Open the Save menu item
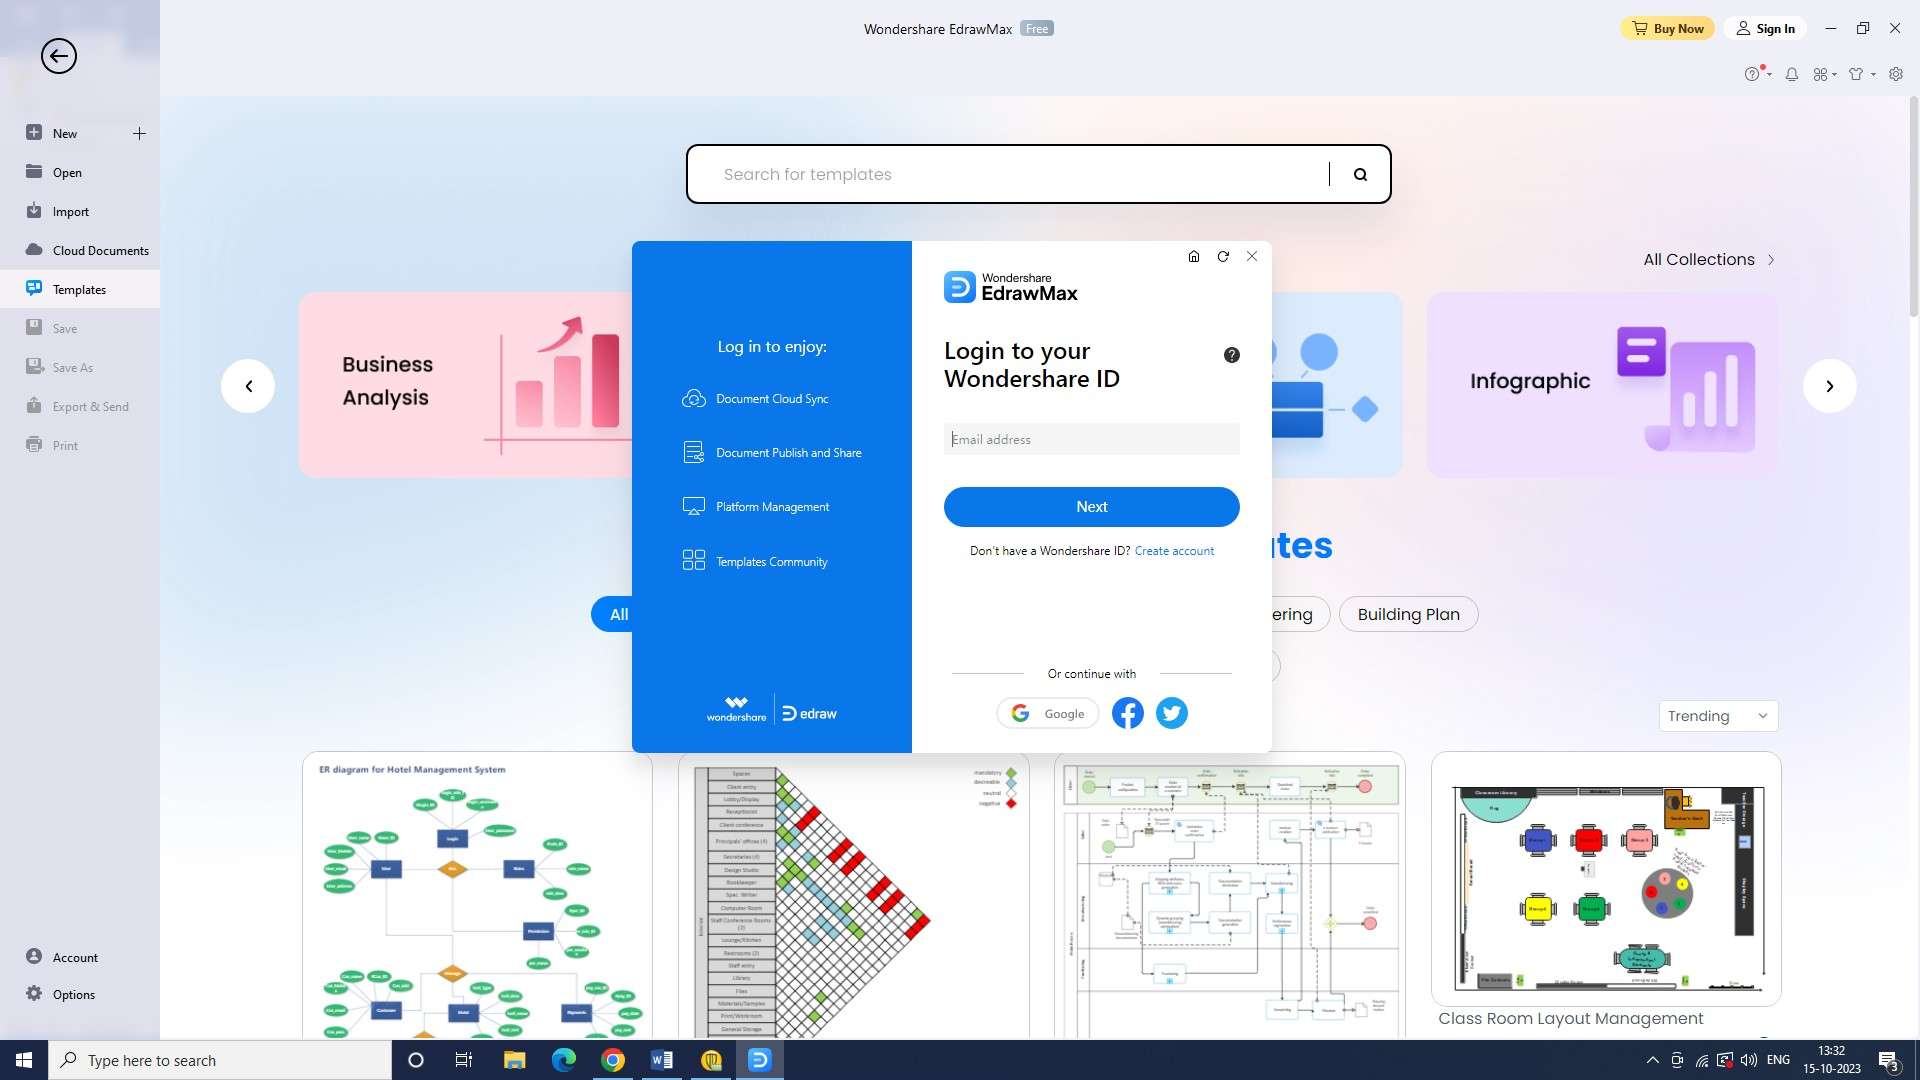 pyautogui.click(x=63, y=328)
